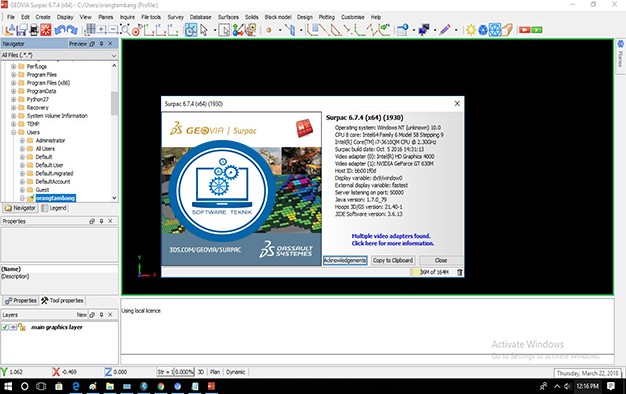Click the gradient percentage input field

pos(184,372)
